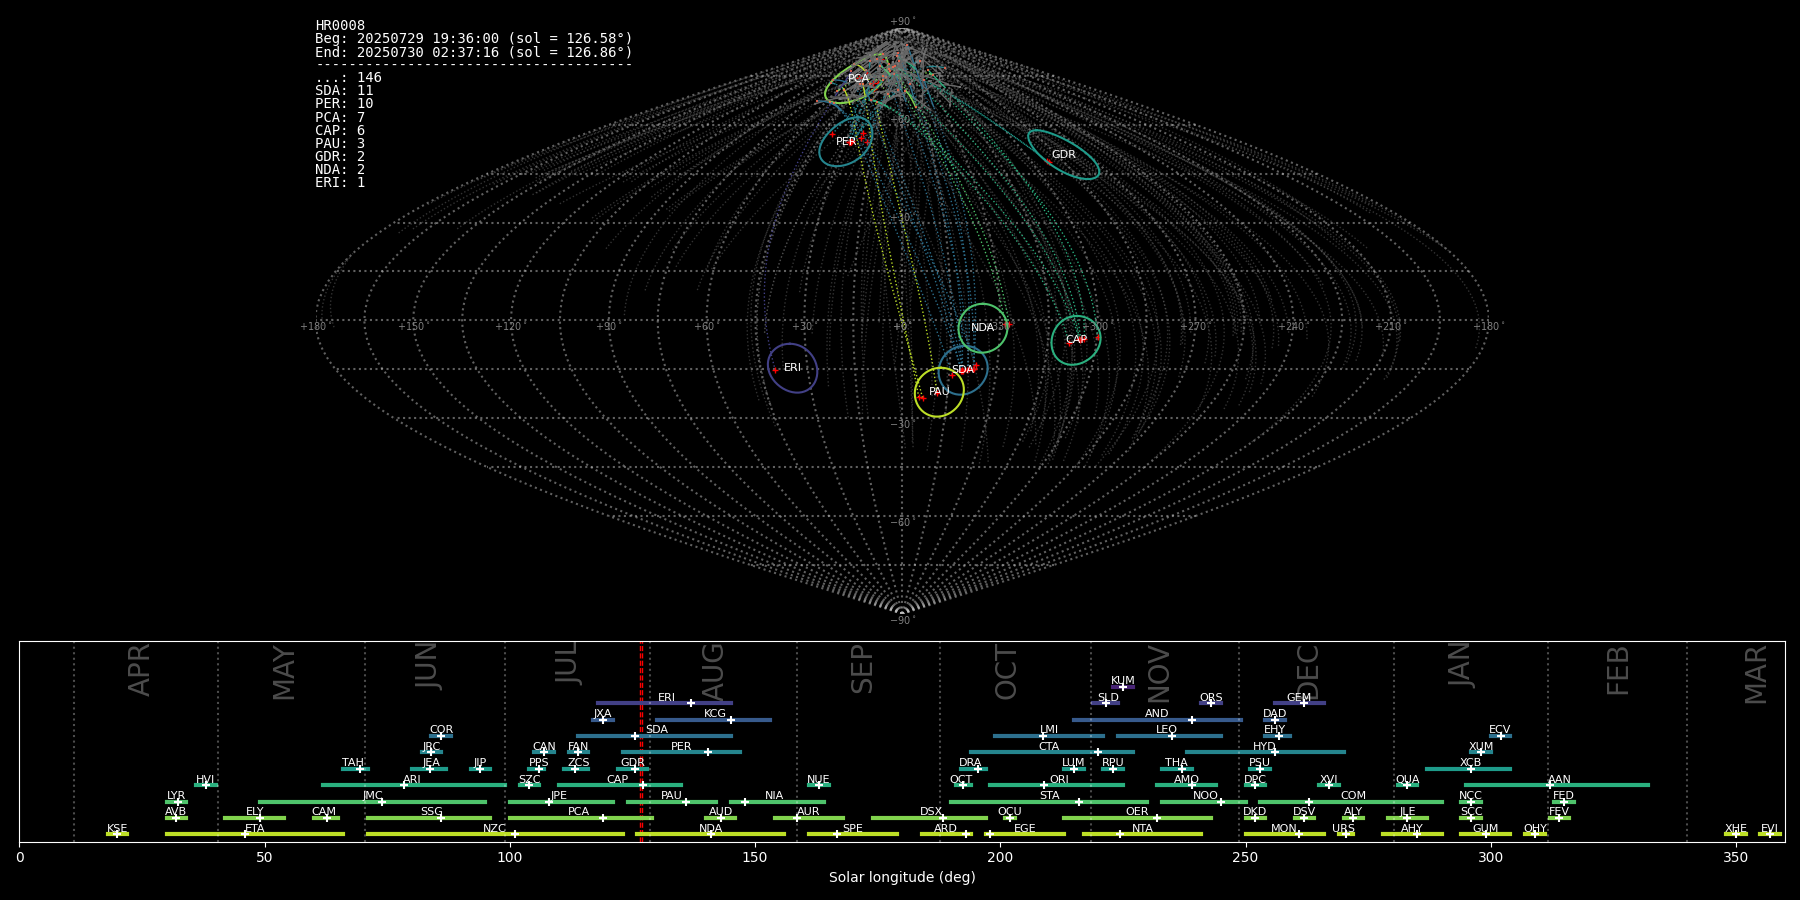Select the 'CAP: 6' count entry
1800x900 pixels.
340,131
